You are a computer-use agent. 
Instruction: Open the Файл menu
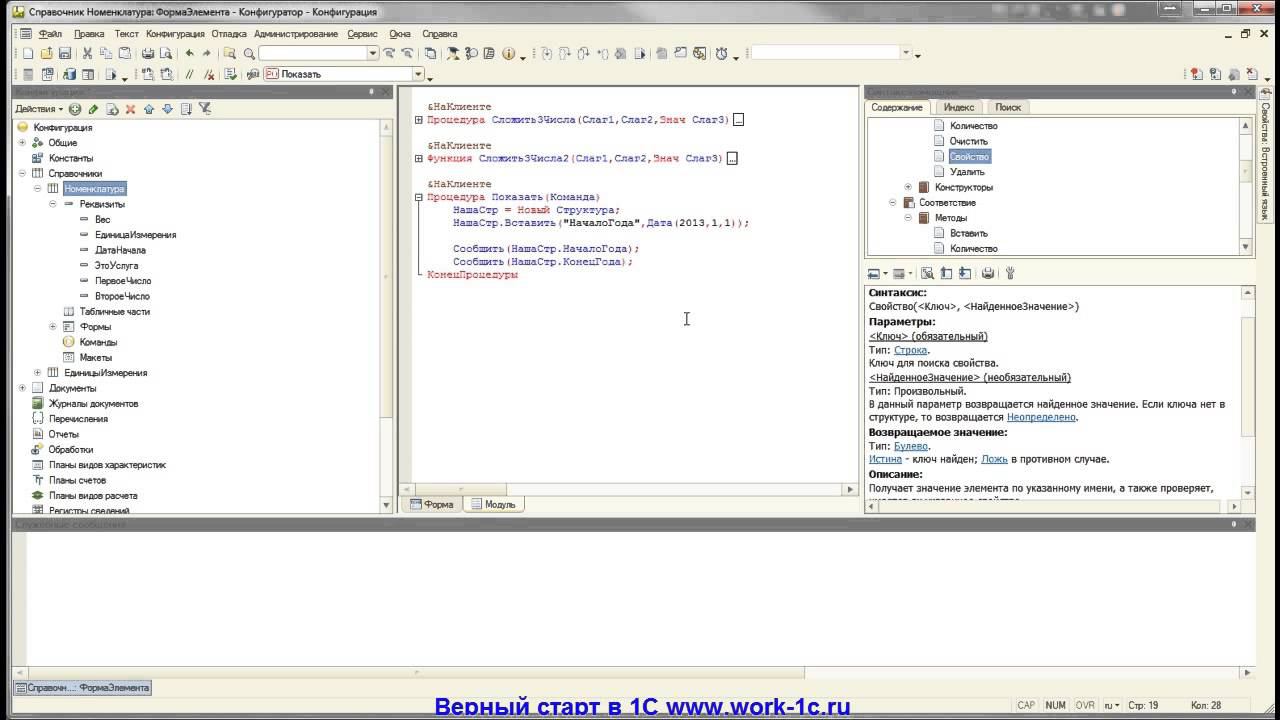(50, 34)
